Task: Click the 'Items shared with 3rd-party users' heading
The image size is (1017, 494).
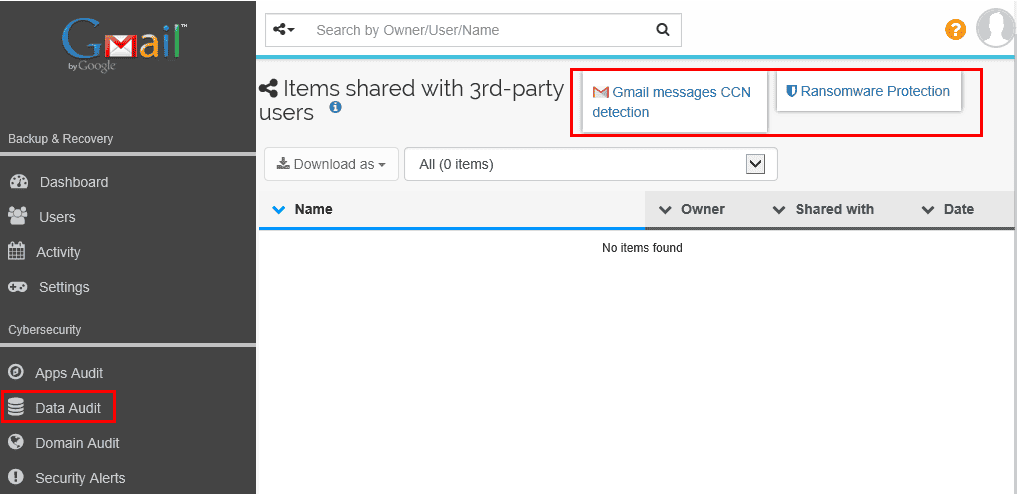Action: point(411,100)
